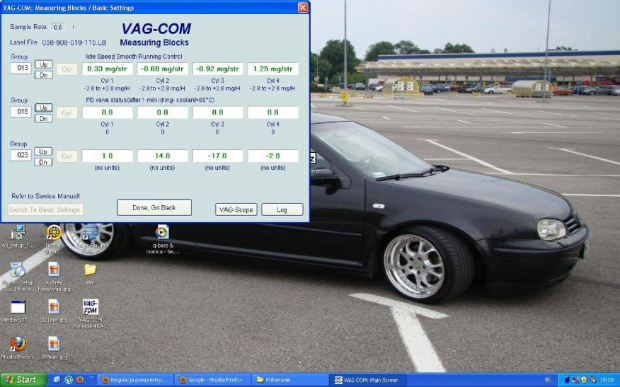Open the Norton globe shortcut on the desktop

[x=53, y=232]
